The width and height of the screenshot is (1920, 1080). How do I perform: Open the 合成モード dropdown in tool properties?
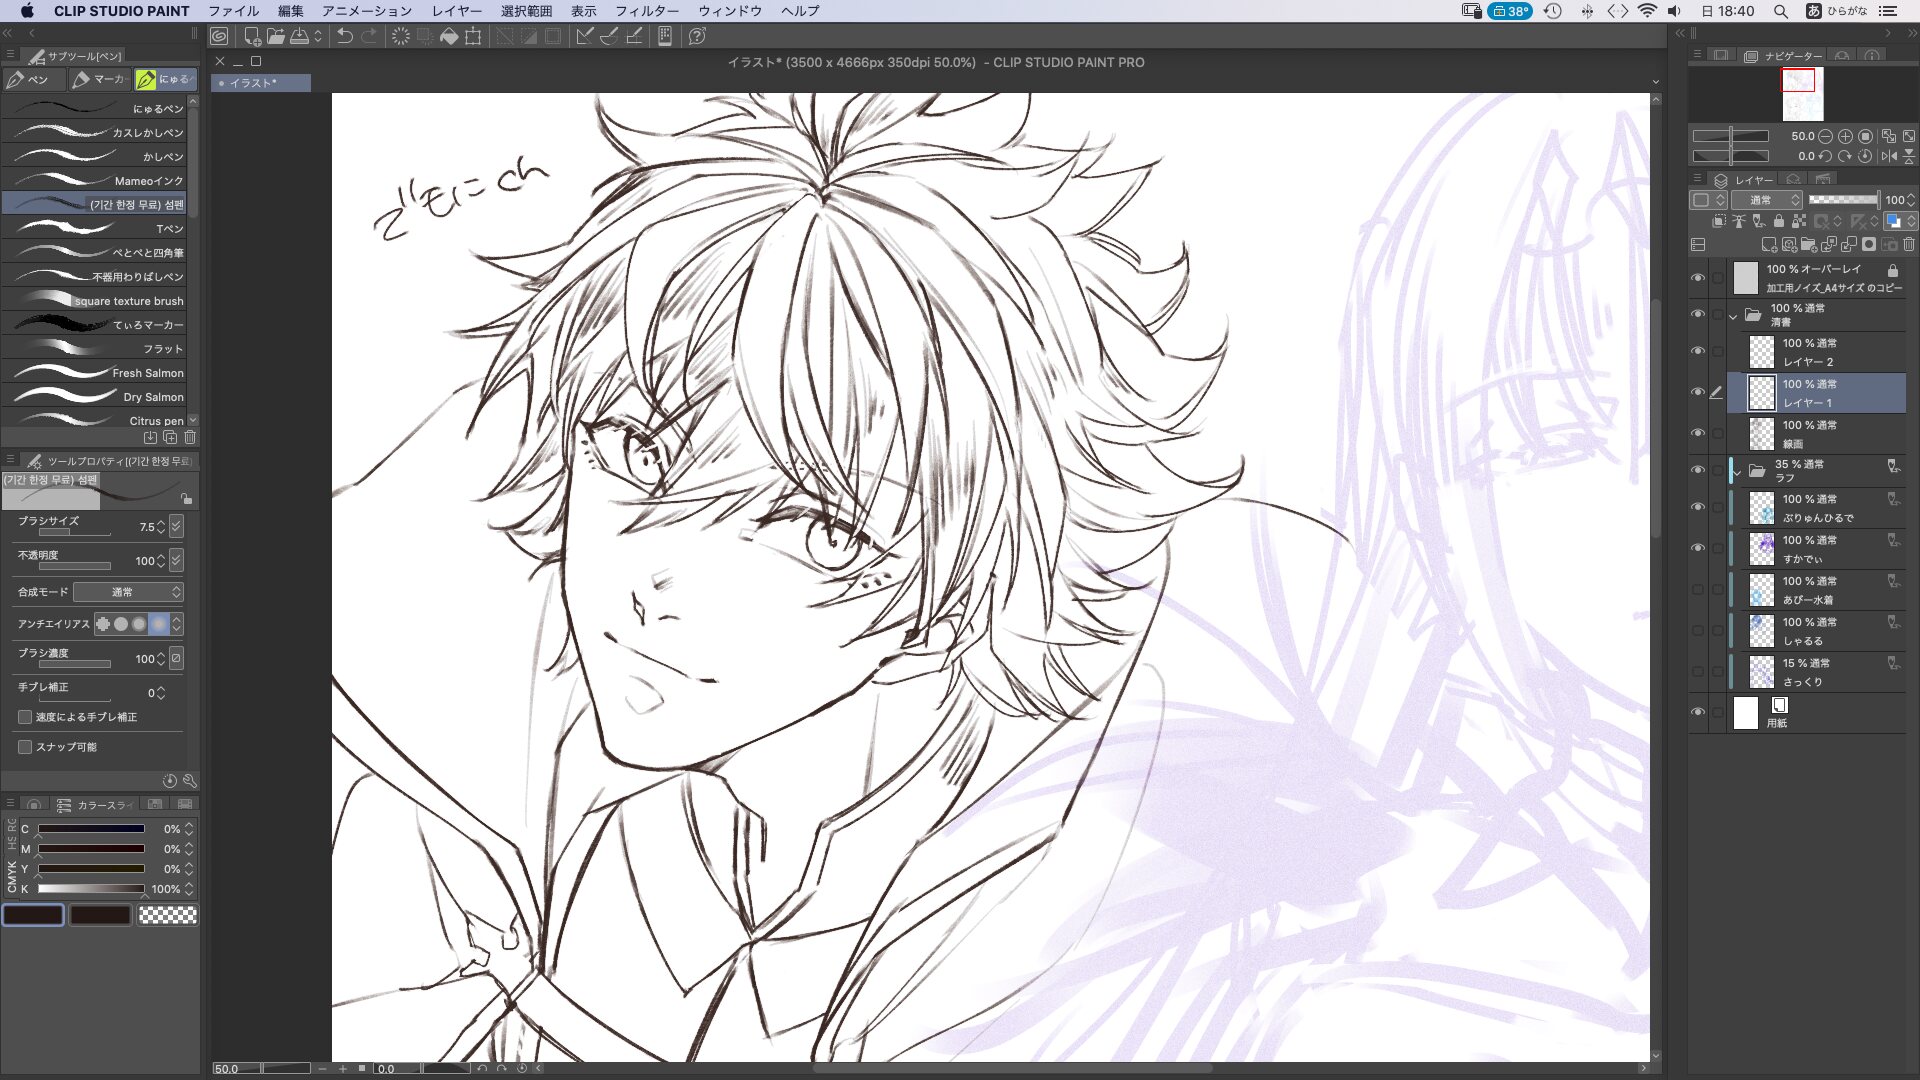coord(128,592)
